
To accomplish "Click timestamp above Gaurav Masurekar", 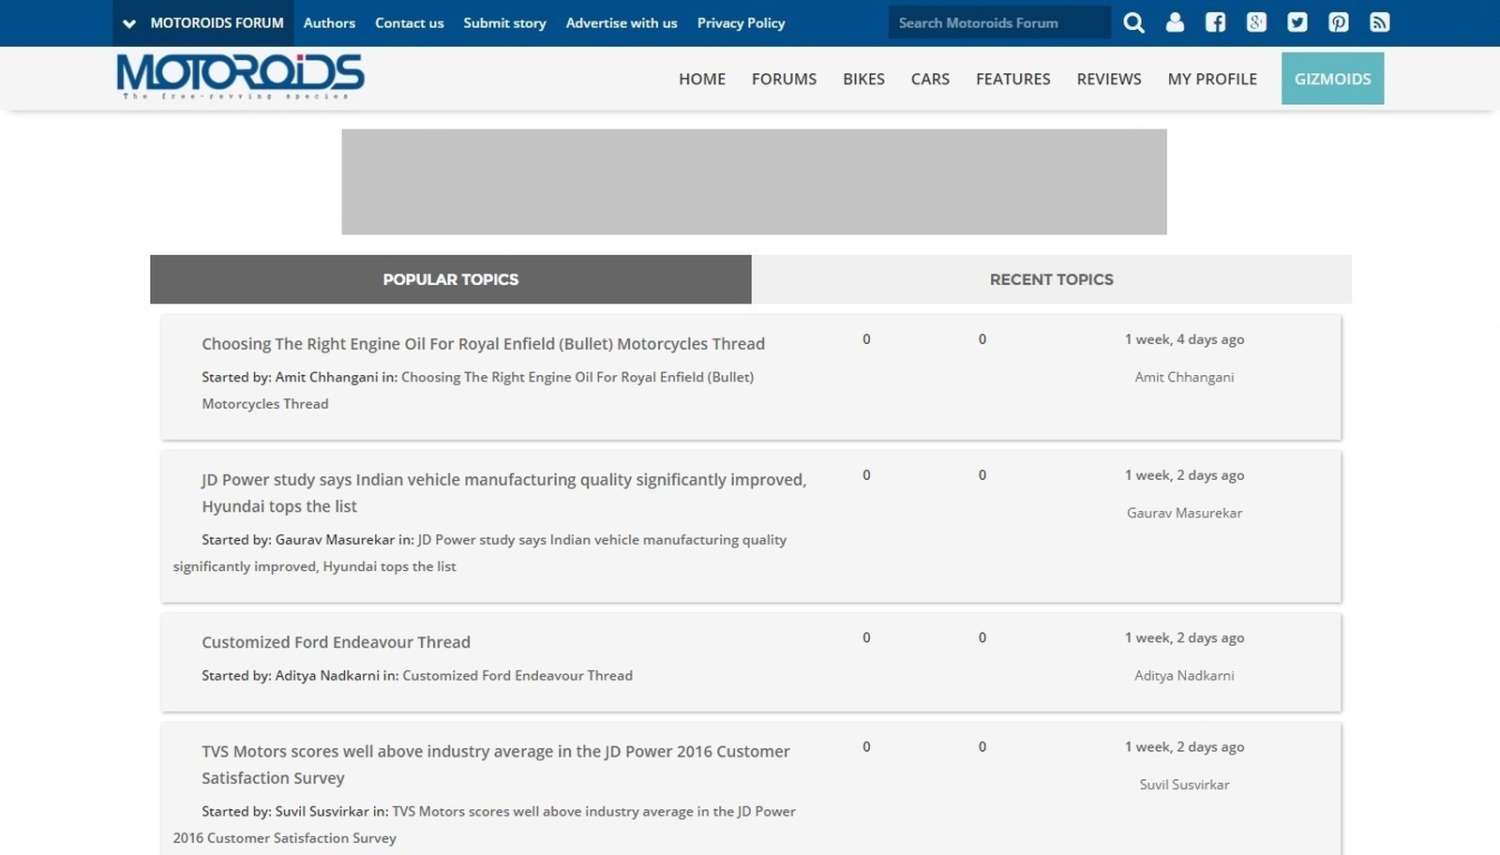I will (1184, 475).
